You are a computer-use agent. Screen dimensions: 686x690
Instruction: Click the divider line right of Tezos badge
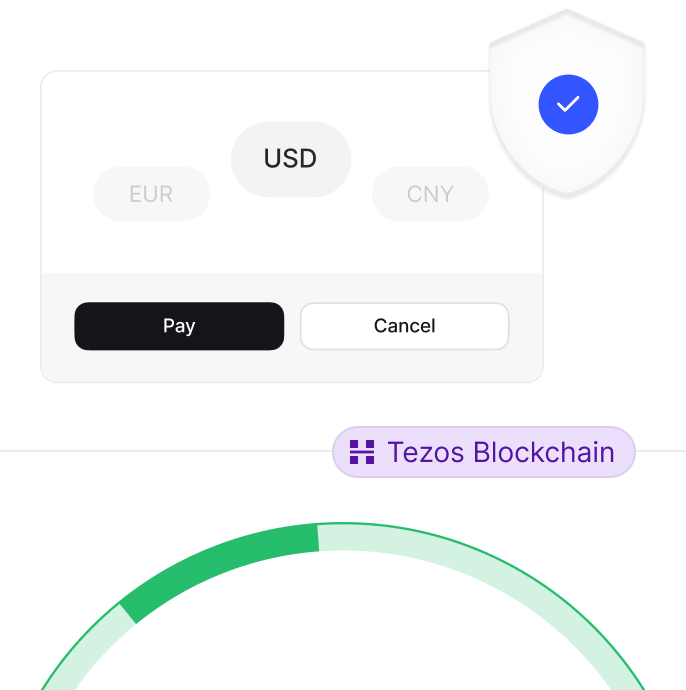tap(660, 451)
